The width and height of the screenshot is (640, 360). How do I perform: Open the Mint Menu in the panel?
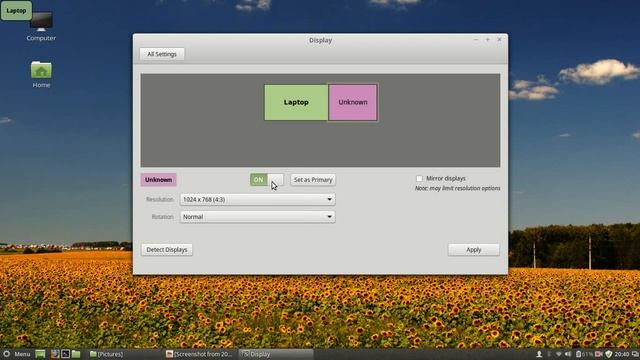point(17,354)
